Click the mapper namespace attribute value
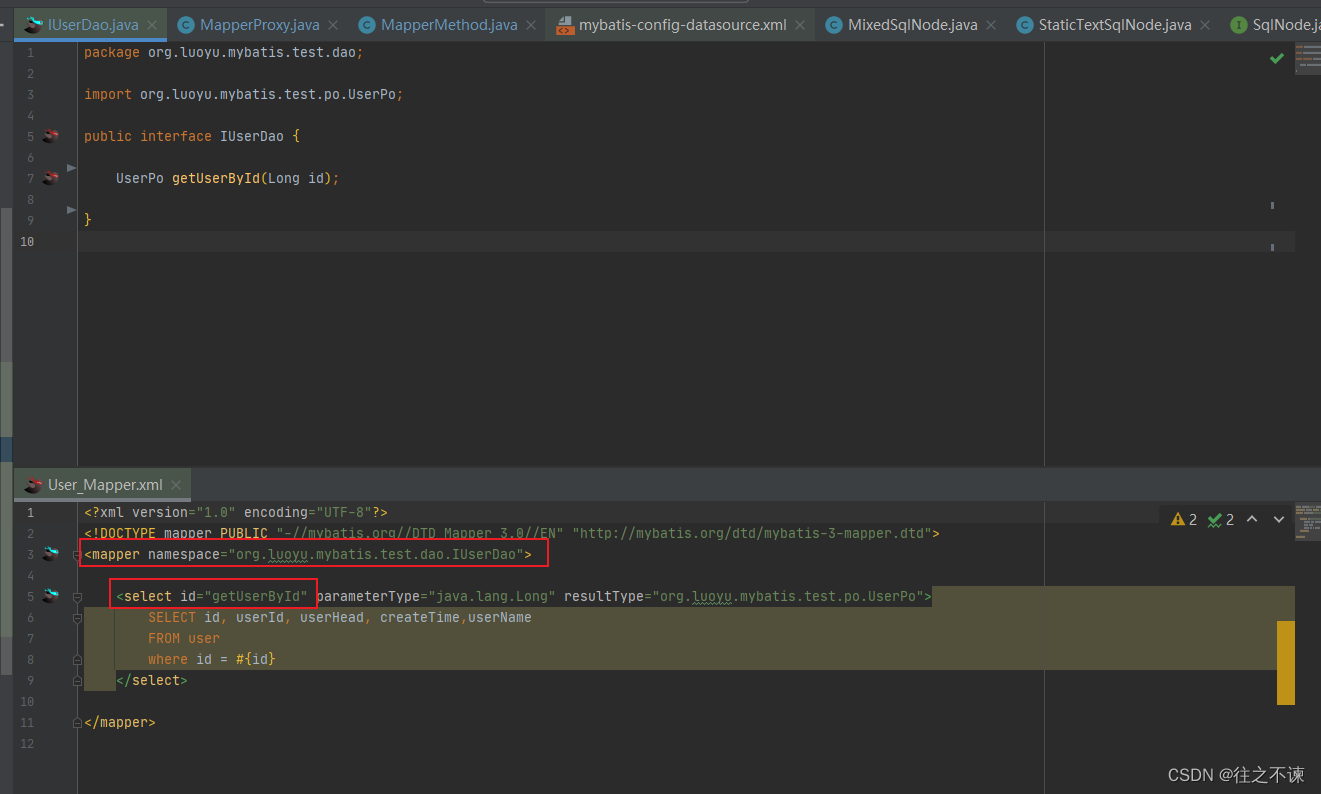The height and width of the screenshot is (794, 1321). point(376,554)
